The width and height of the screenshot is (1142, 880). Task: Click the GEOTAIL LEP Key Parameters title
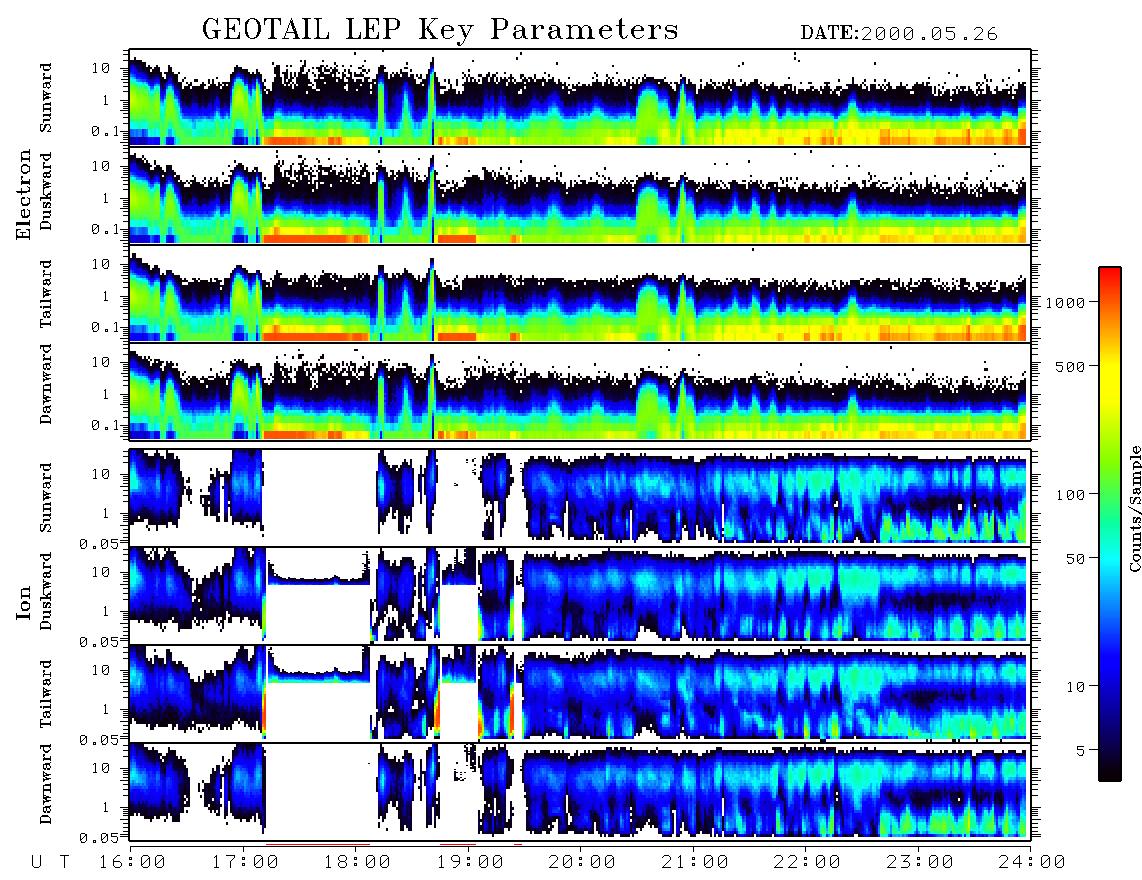point(440,30)
